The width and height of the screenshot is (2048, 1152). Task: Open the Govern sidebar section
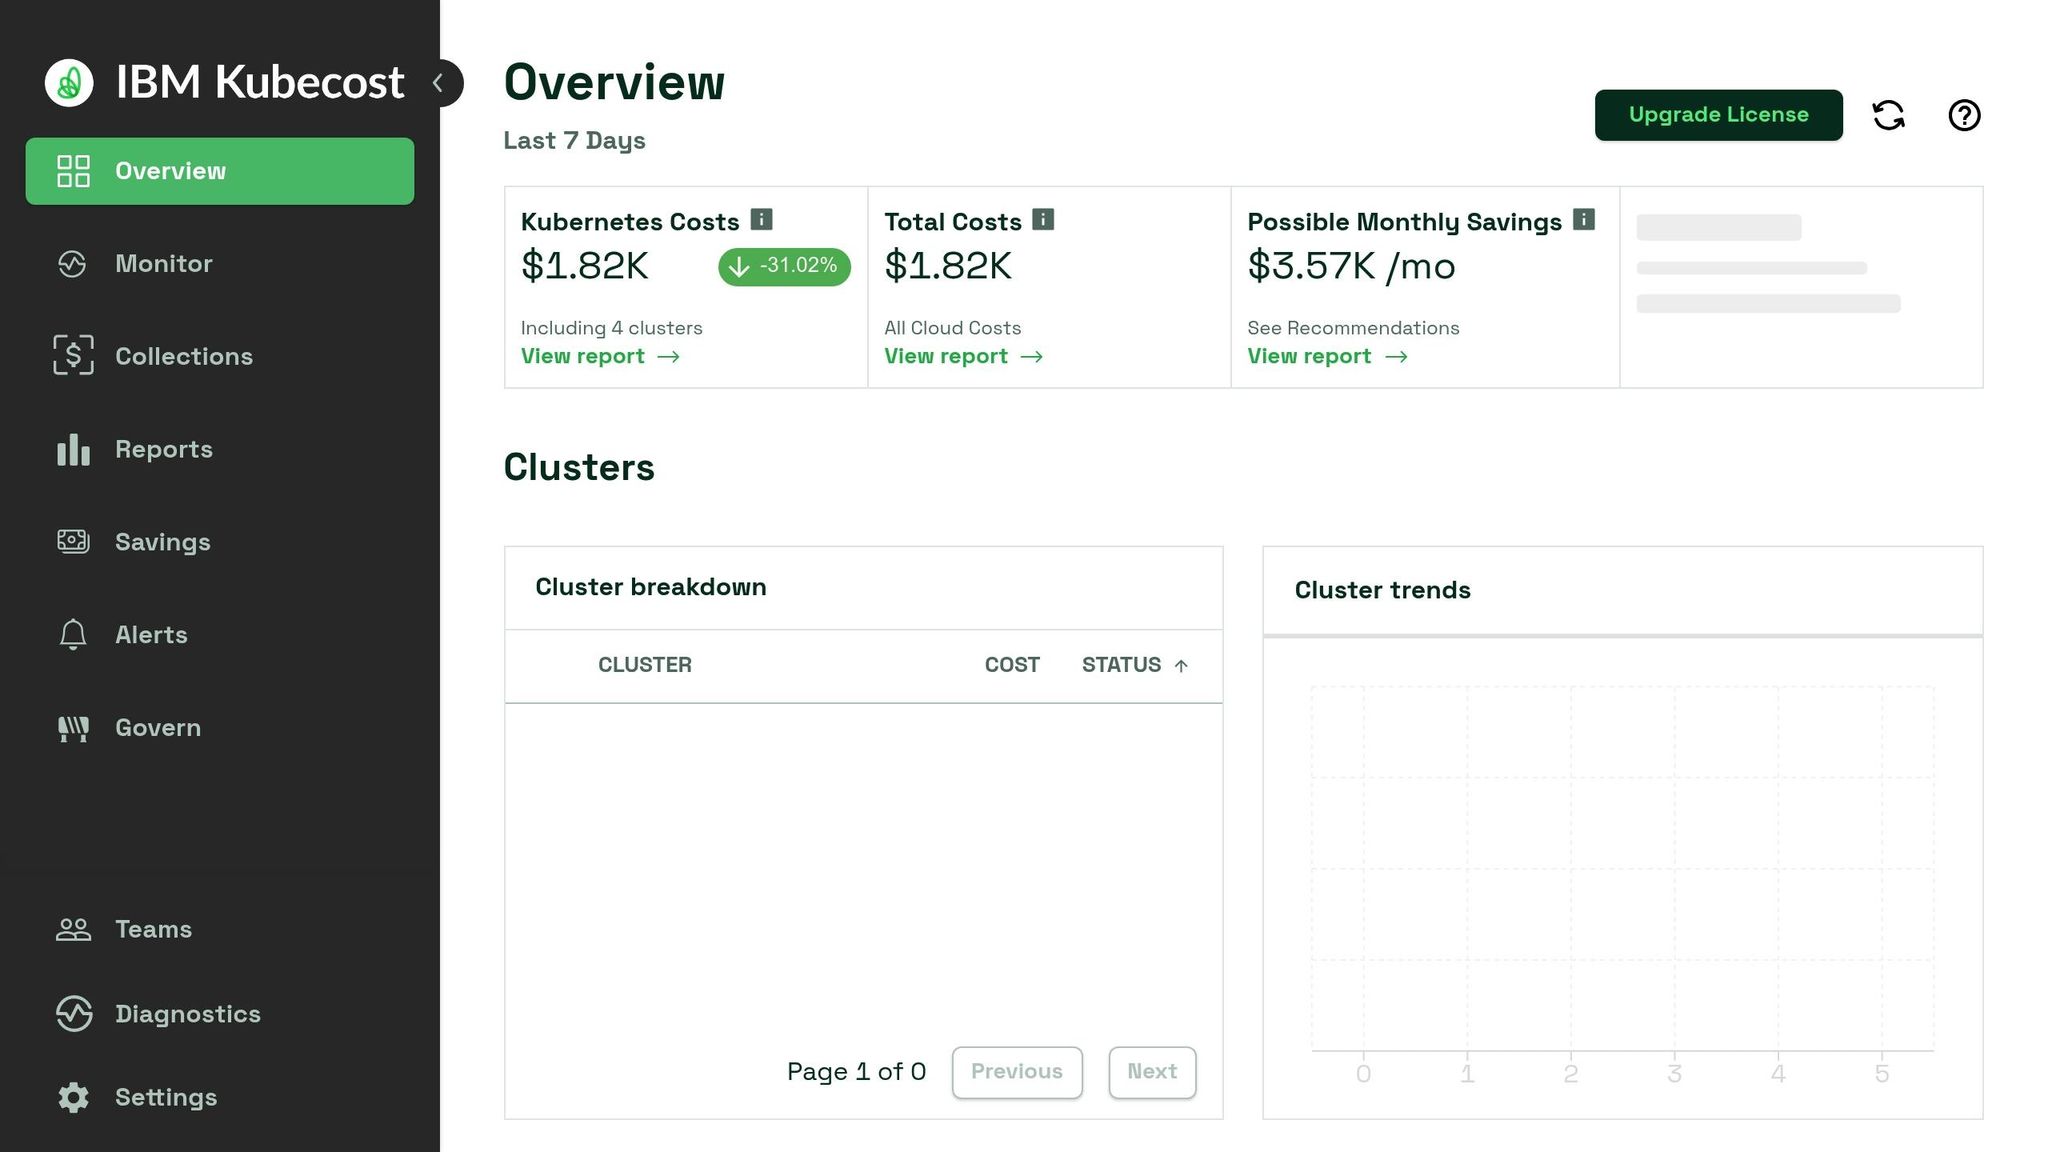point(157,728)
